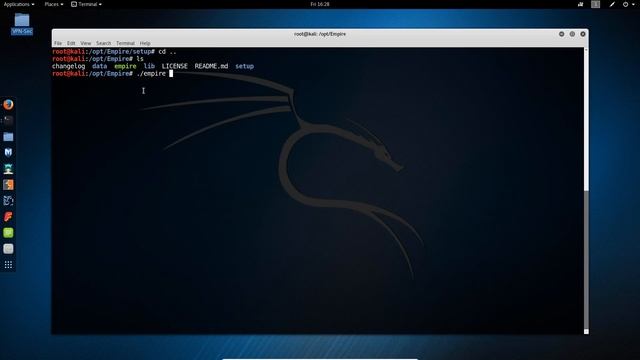The height and width of the screenshot is (360, 640).
Task: Click the 'setup' directory in ls output
Action: pyautogui.click(x=244, y=66)
